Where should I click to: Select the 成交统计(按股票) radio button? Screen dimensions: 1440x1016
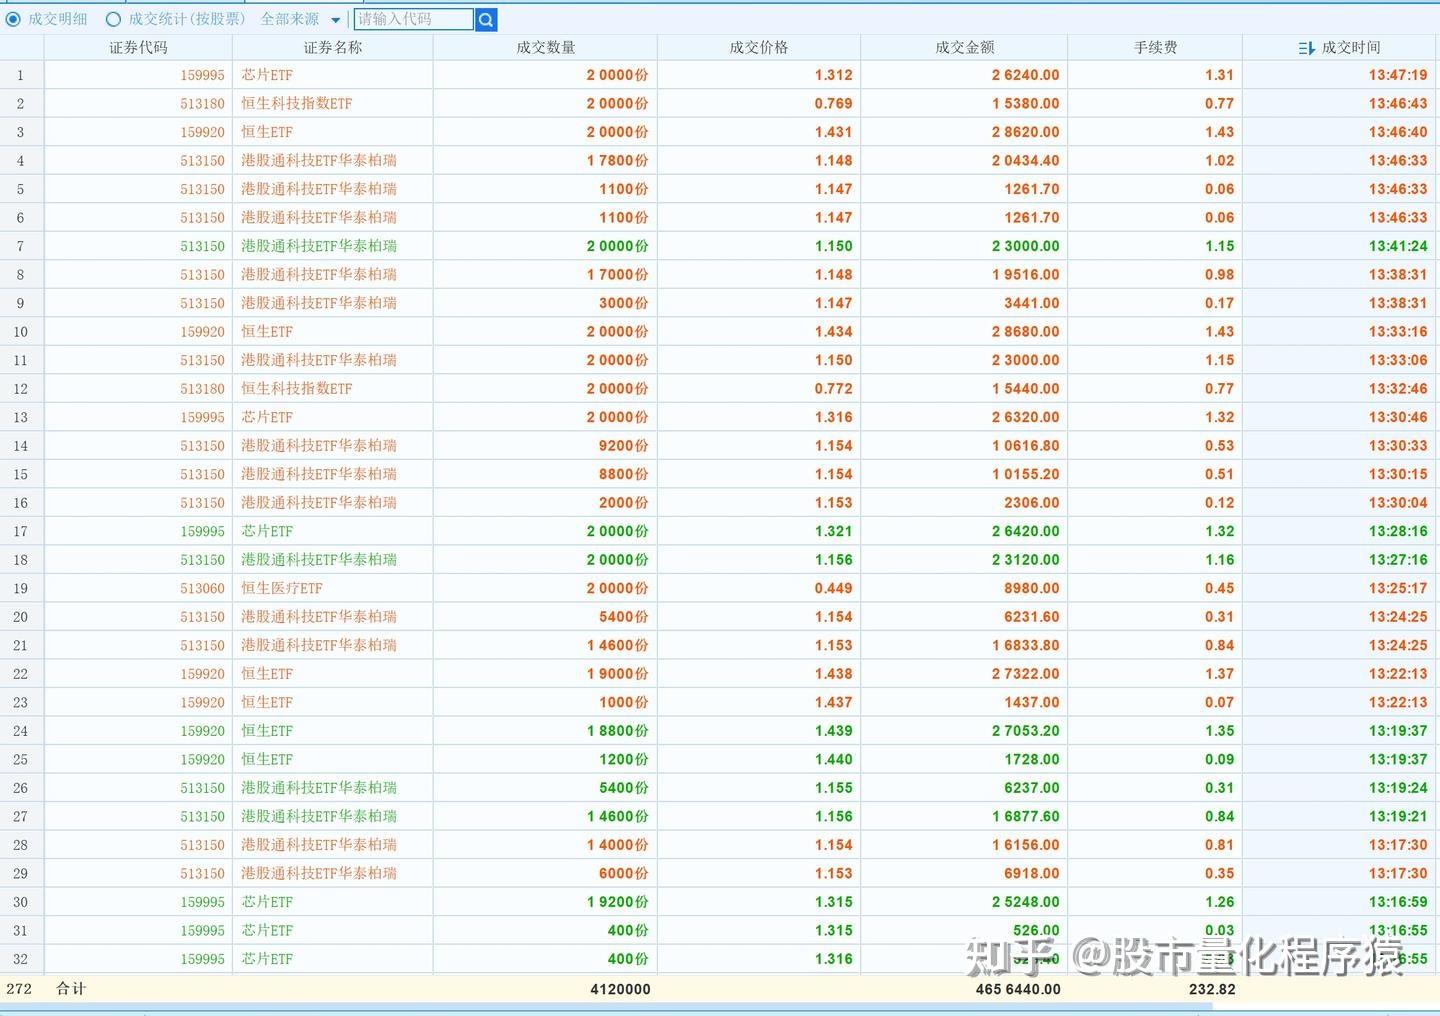point(113,19)
